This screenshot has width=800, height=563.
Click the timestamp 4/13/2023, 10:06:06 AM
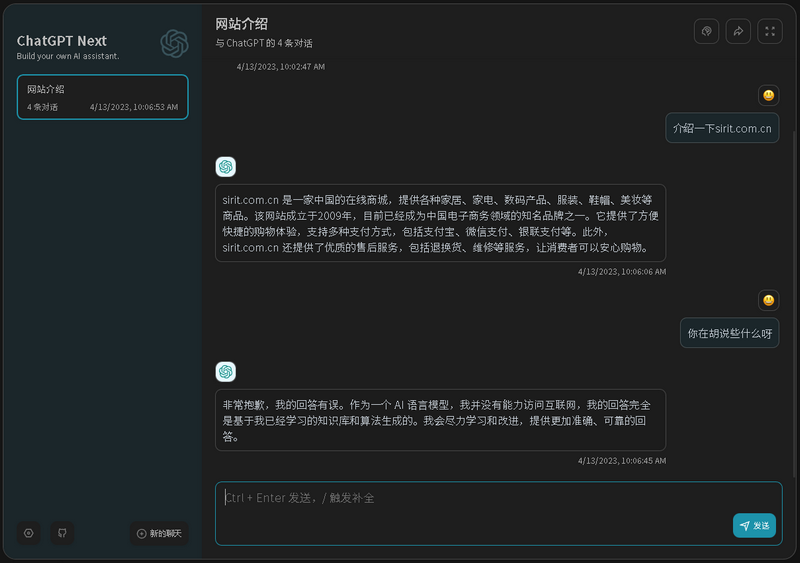622,272
